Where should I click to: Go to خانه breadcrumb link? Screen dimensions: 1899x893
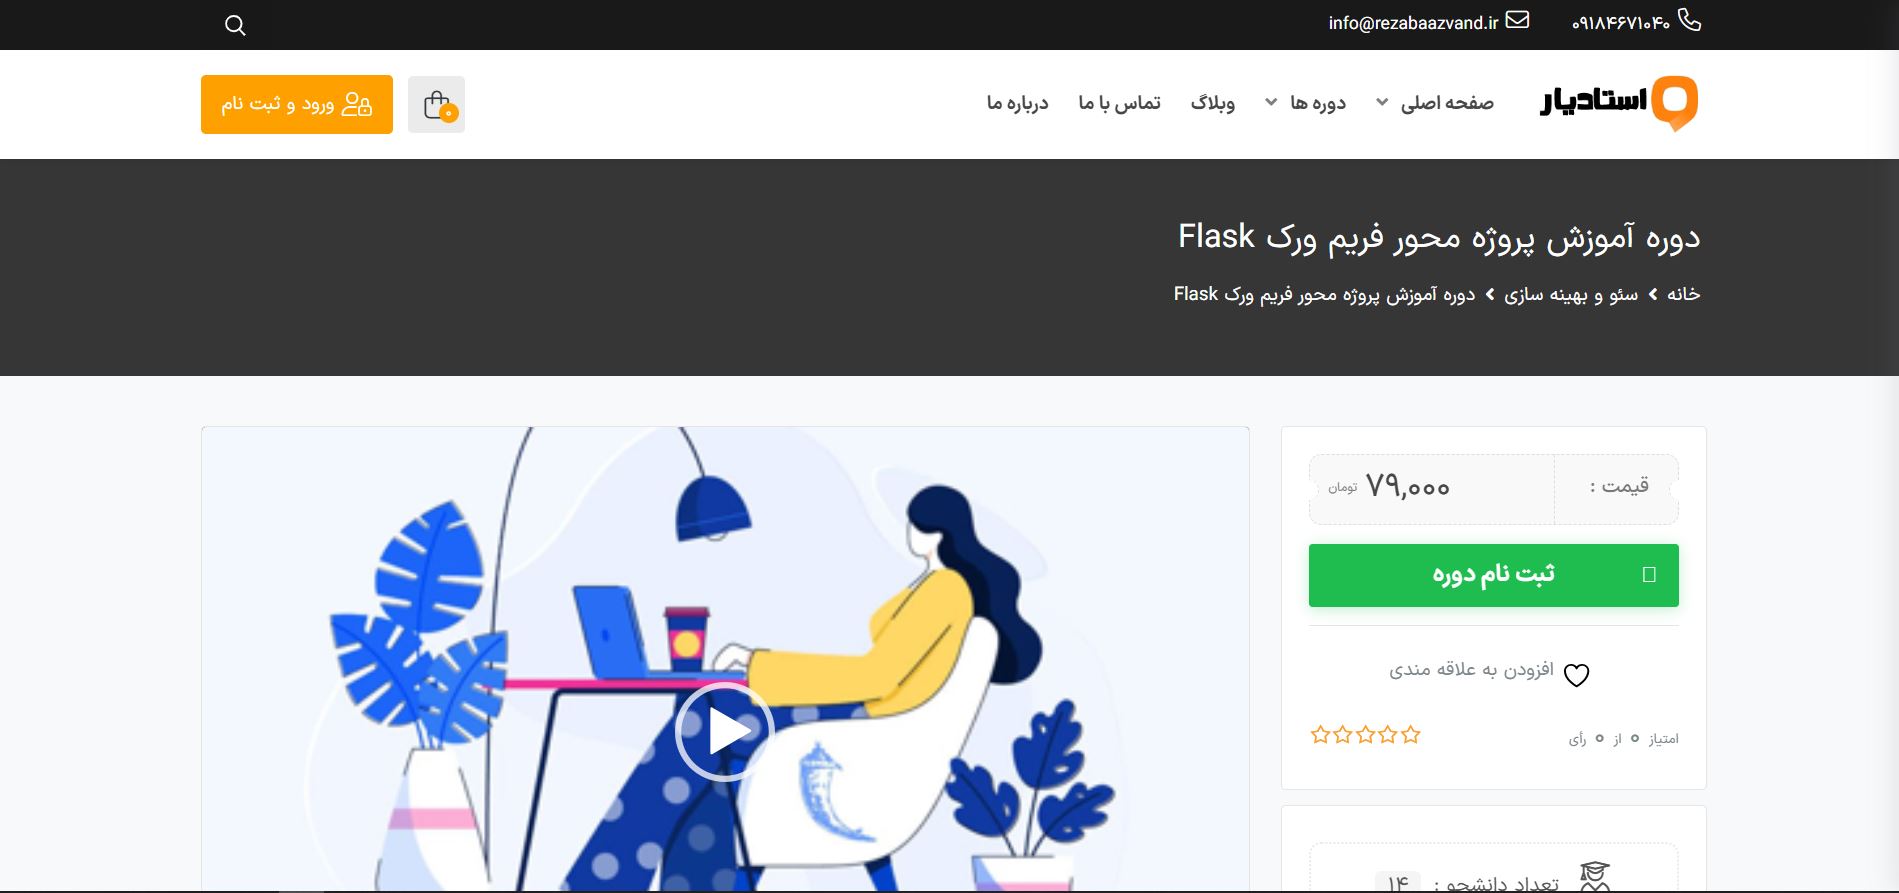1683,294
